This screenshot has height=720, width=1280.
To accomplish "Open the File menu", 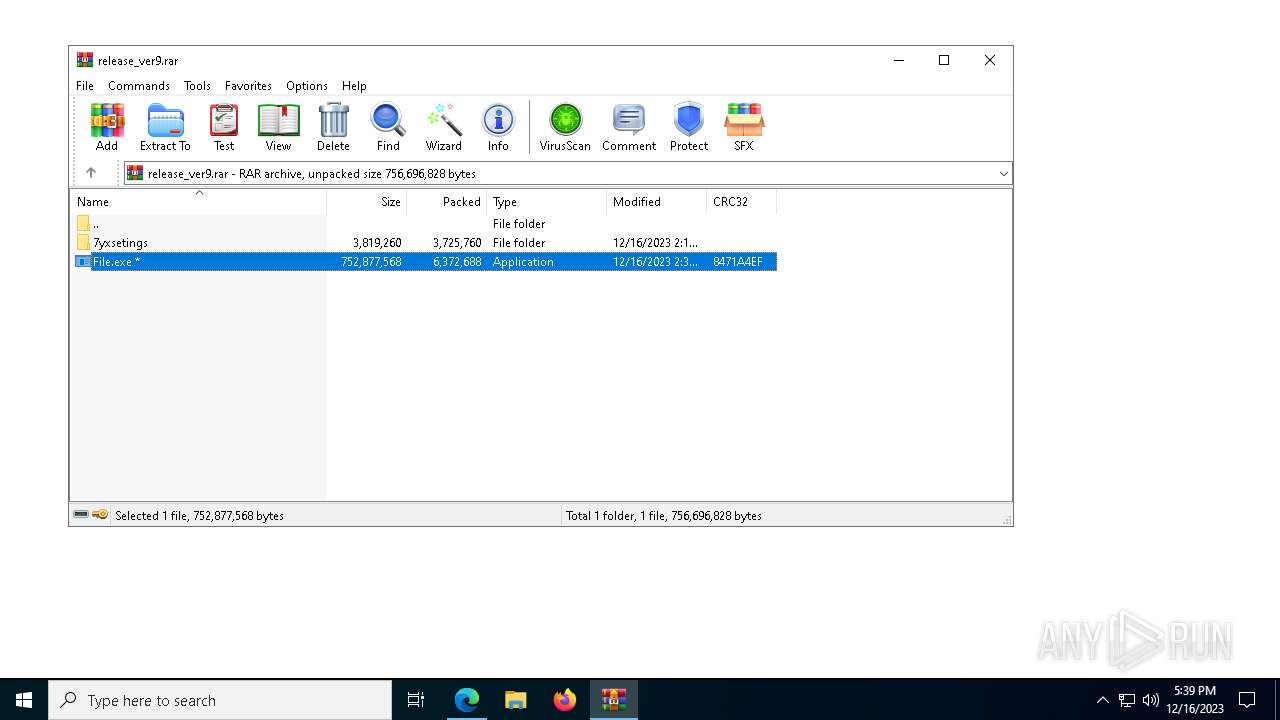I will click(x=85, y=86).
